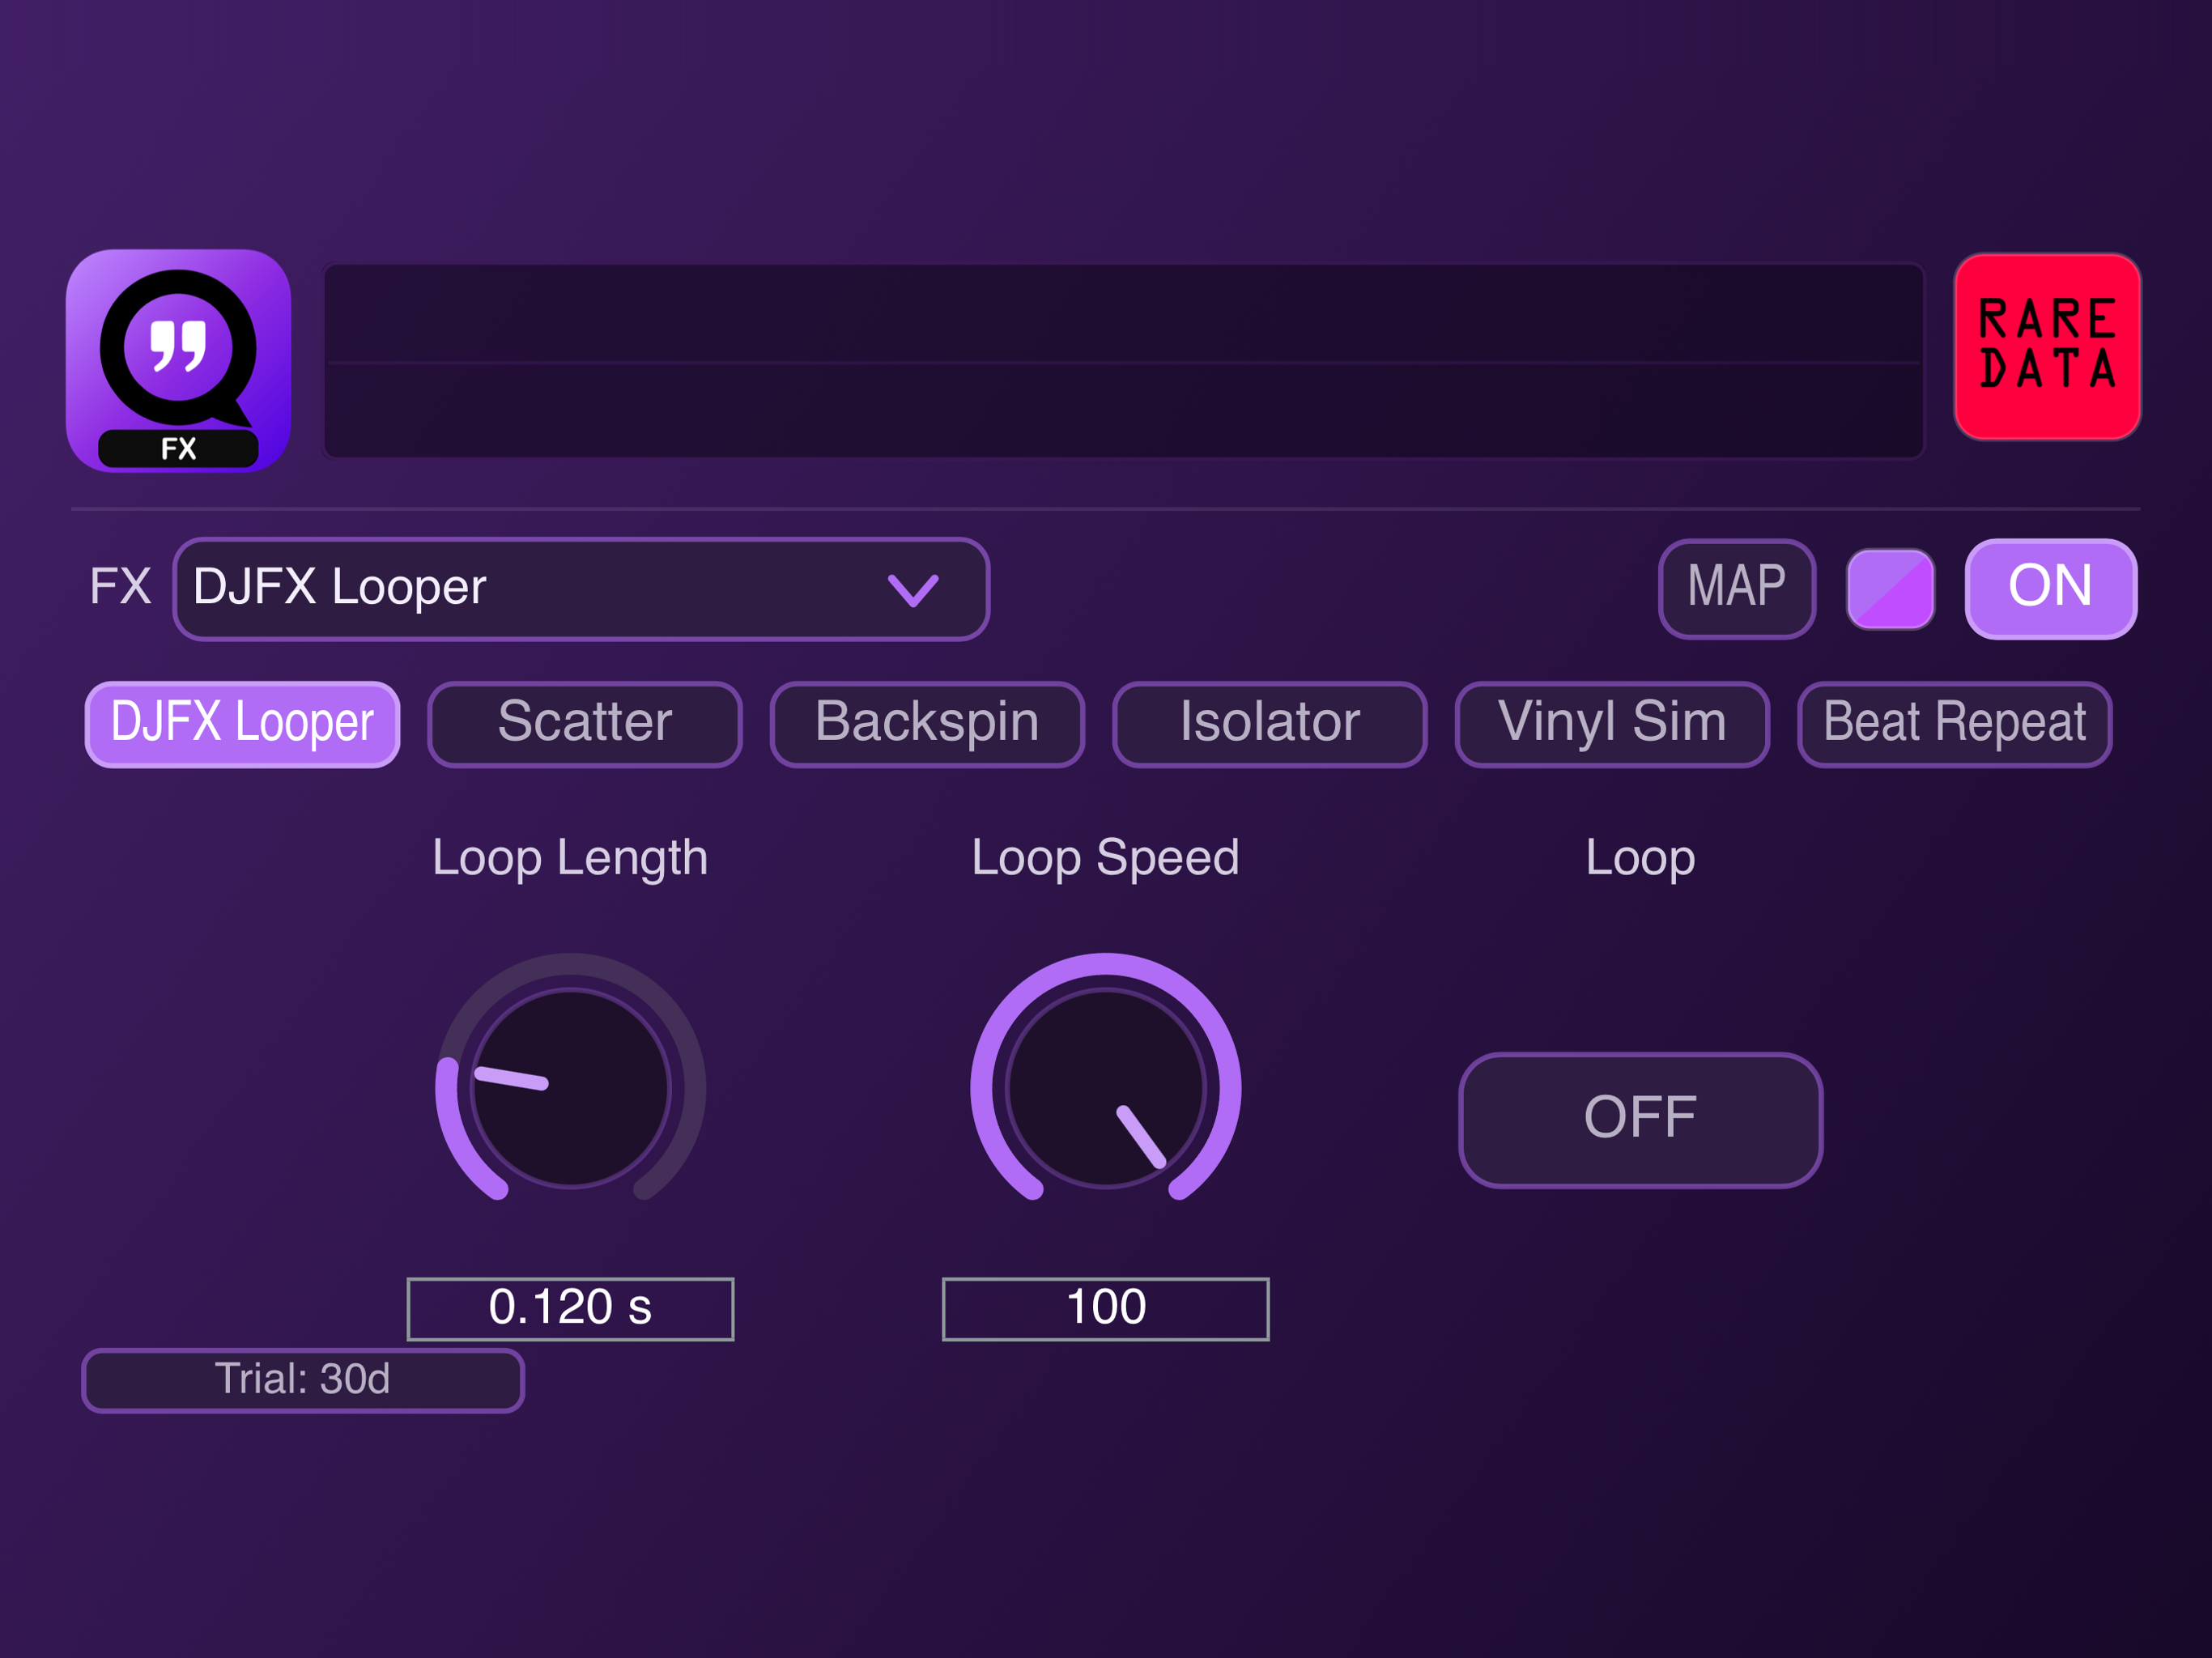This screenshot has width=2212, height=1658.
Task: Open the Rare Data red logo
Action: [2047, 346]
